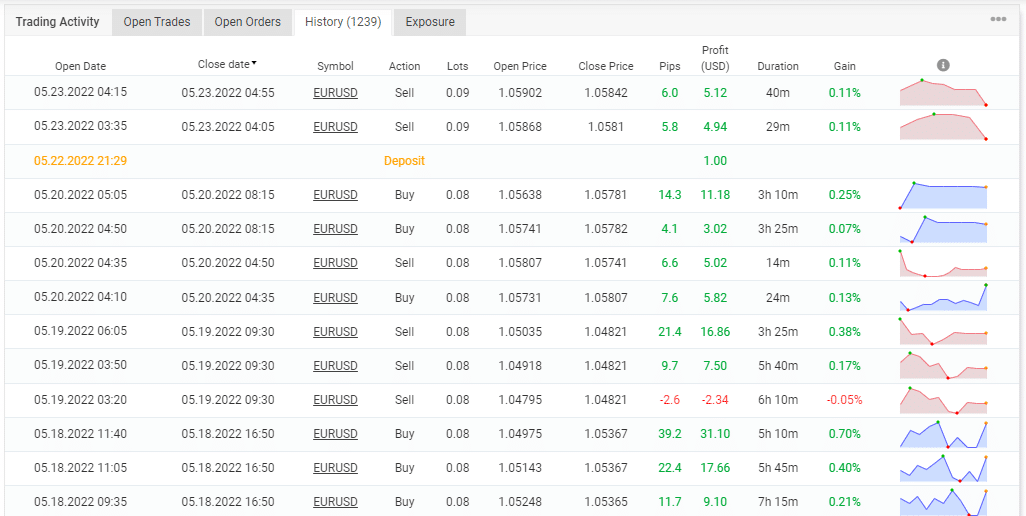The height and width of the screenshot is (516, 1026).
Task: Open the three-dots options menu
Action: pos(998,20)
